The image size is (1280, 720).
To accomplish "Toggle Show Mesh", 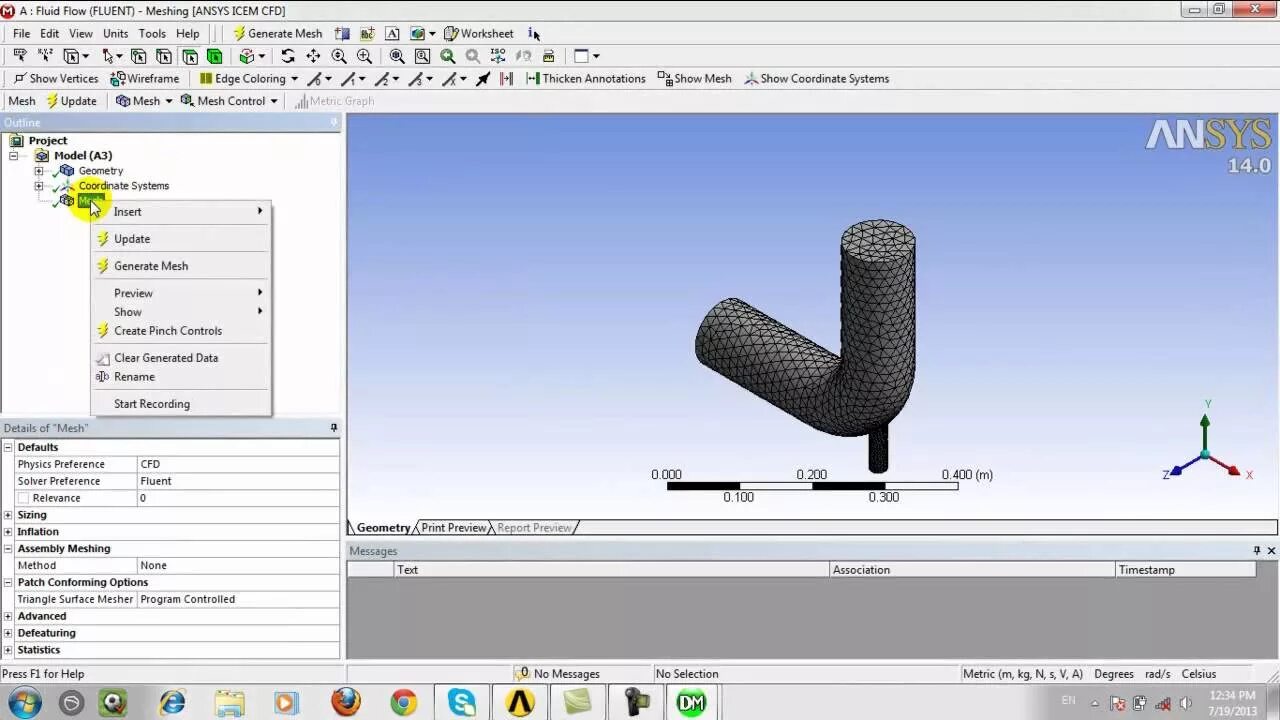I will point(695,78).
